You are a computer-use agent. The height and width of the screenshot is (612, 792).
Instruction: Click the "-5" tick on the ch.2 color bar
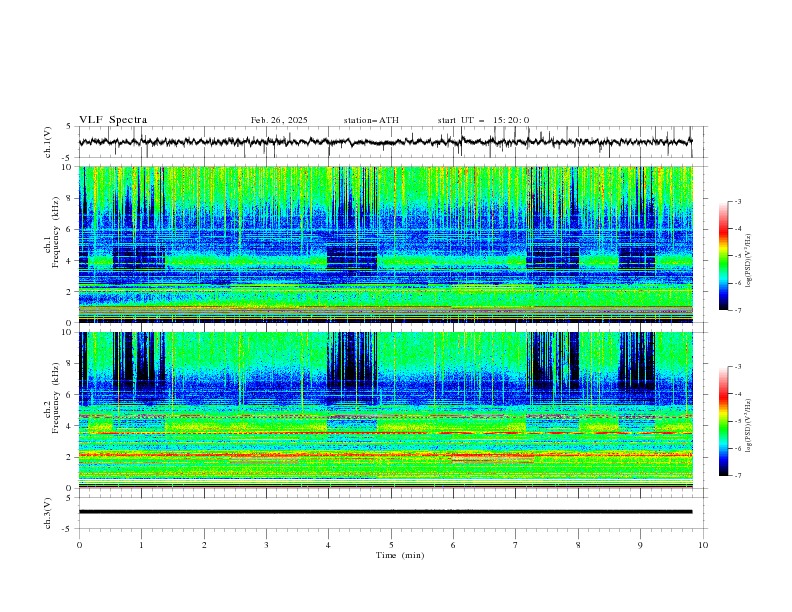[738, 421]
